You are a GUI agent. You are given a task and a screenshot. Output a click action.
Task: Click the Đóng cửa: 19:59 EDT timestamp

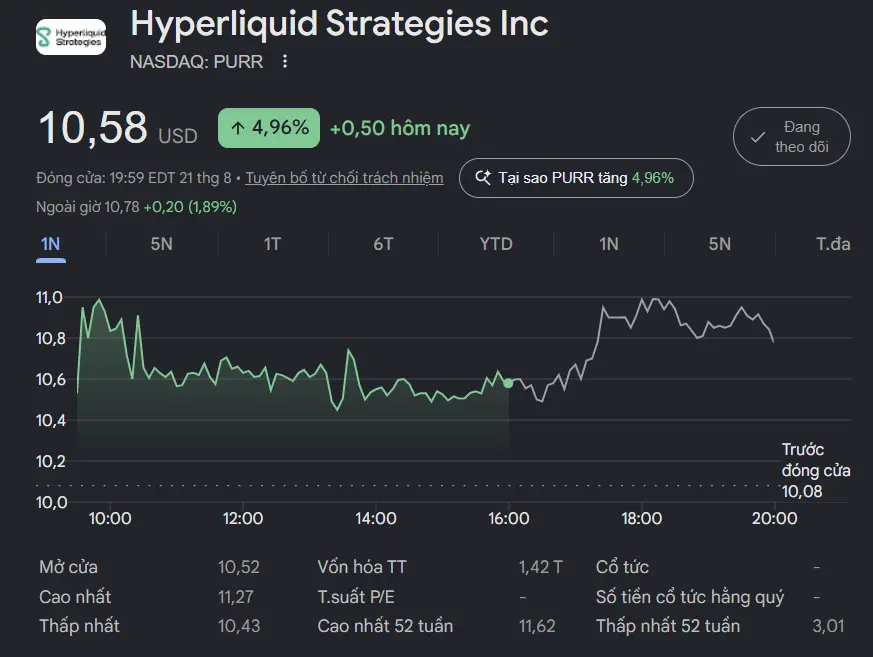[x=134, y=178]
